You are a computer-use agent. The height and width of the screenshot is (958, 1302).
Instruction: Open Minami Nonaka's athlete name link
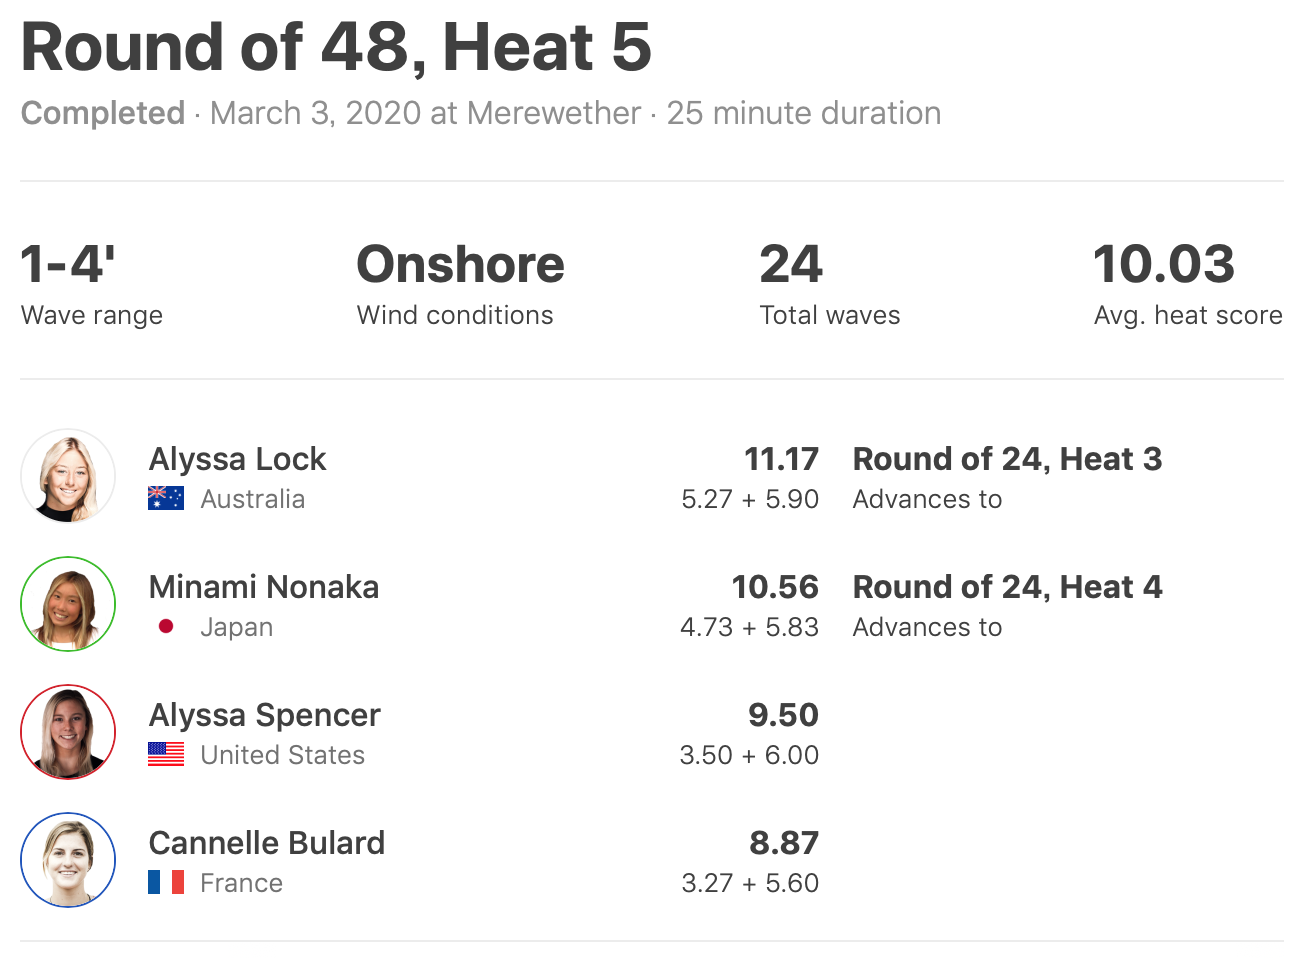[264, 587]
